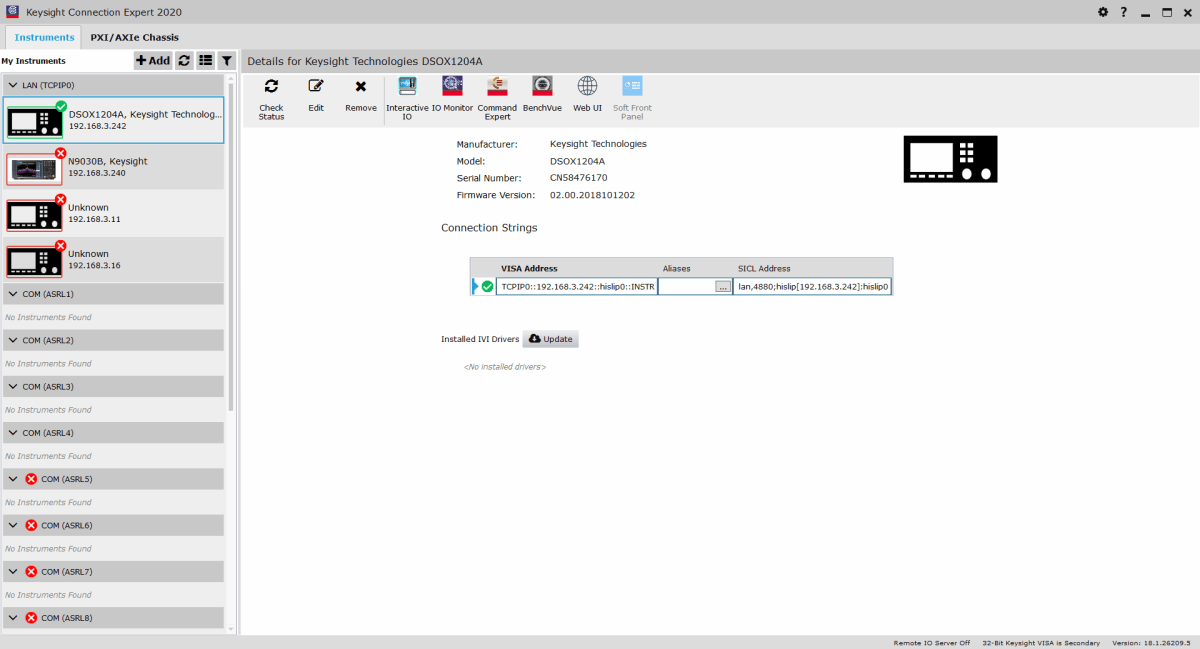
Task: Select the DSOX1204A instrument at 192.168.3.242
Action: pos(113,120)
